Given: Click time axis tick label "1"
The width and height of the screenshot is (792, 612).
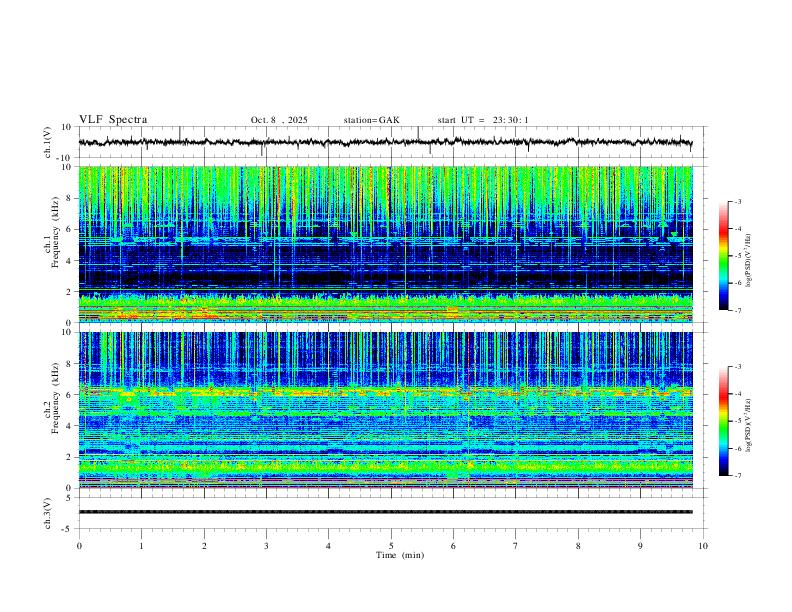Looking at the screenshot, I should 141,546.
